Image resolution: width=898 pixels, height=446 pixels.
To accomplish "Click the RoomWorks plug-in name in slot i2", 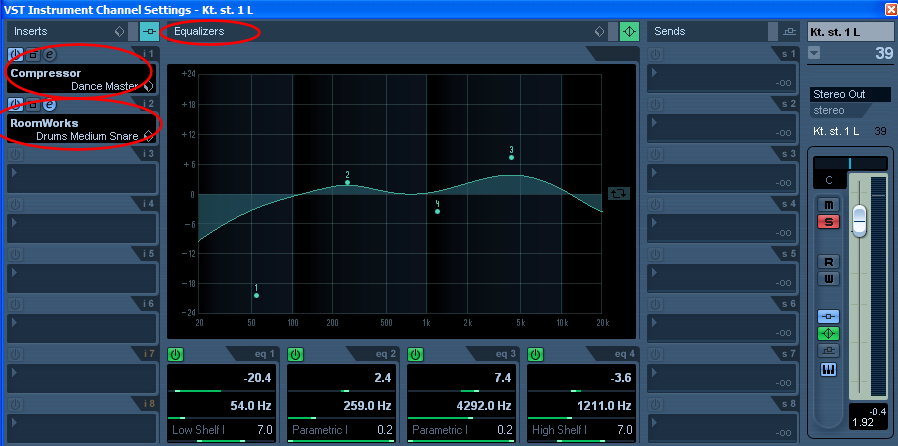I will 44,123.
